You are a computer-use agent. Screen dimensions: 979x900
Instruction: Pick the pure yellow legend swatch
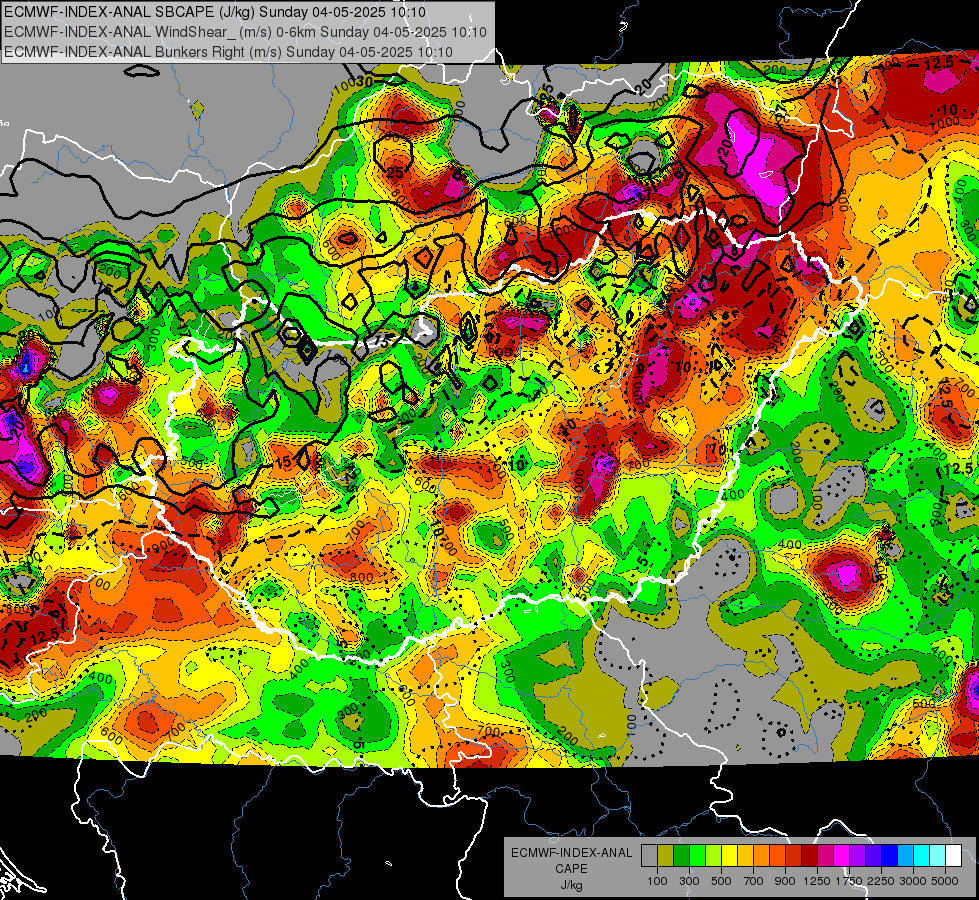(729, 856)
